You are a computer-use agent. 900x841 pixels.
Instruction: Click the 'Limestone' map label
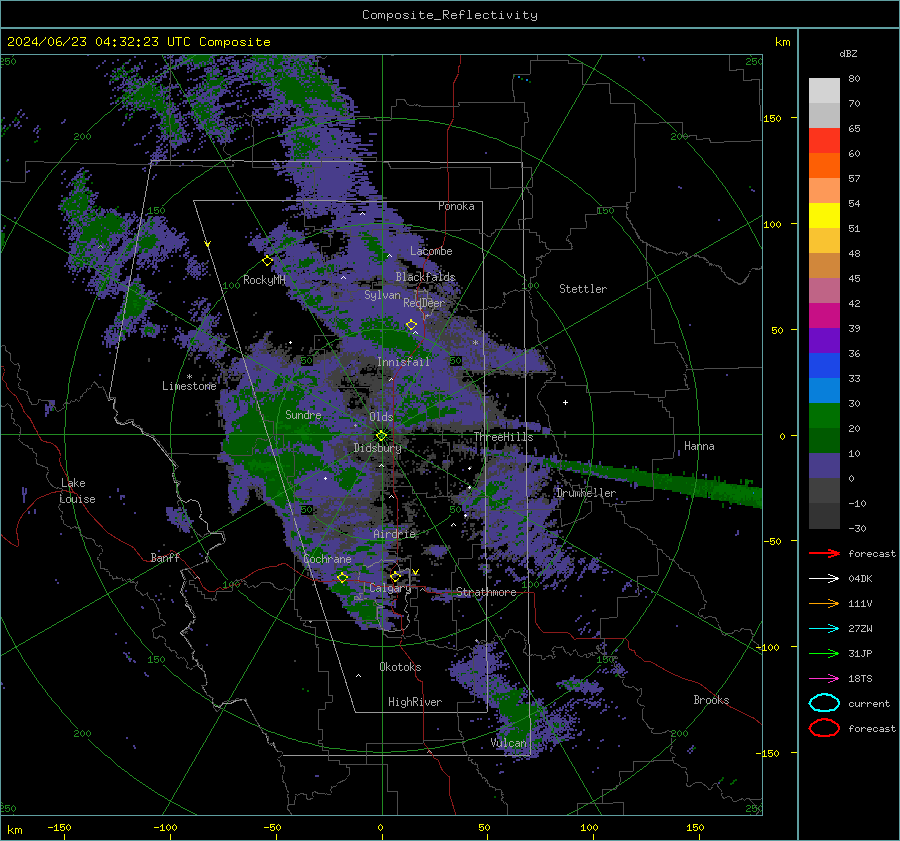click(189, 386)
